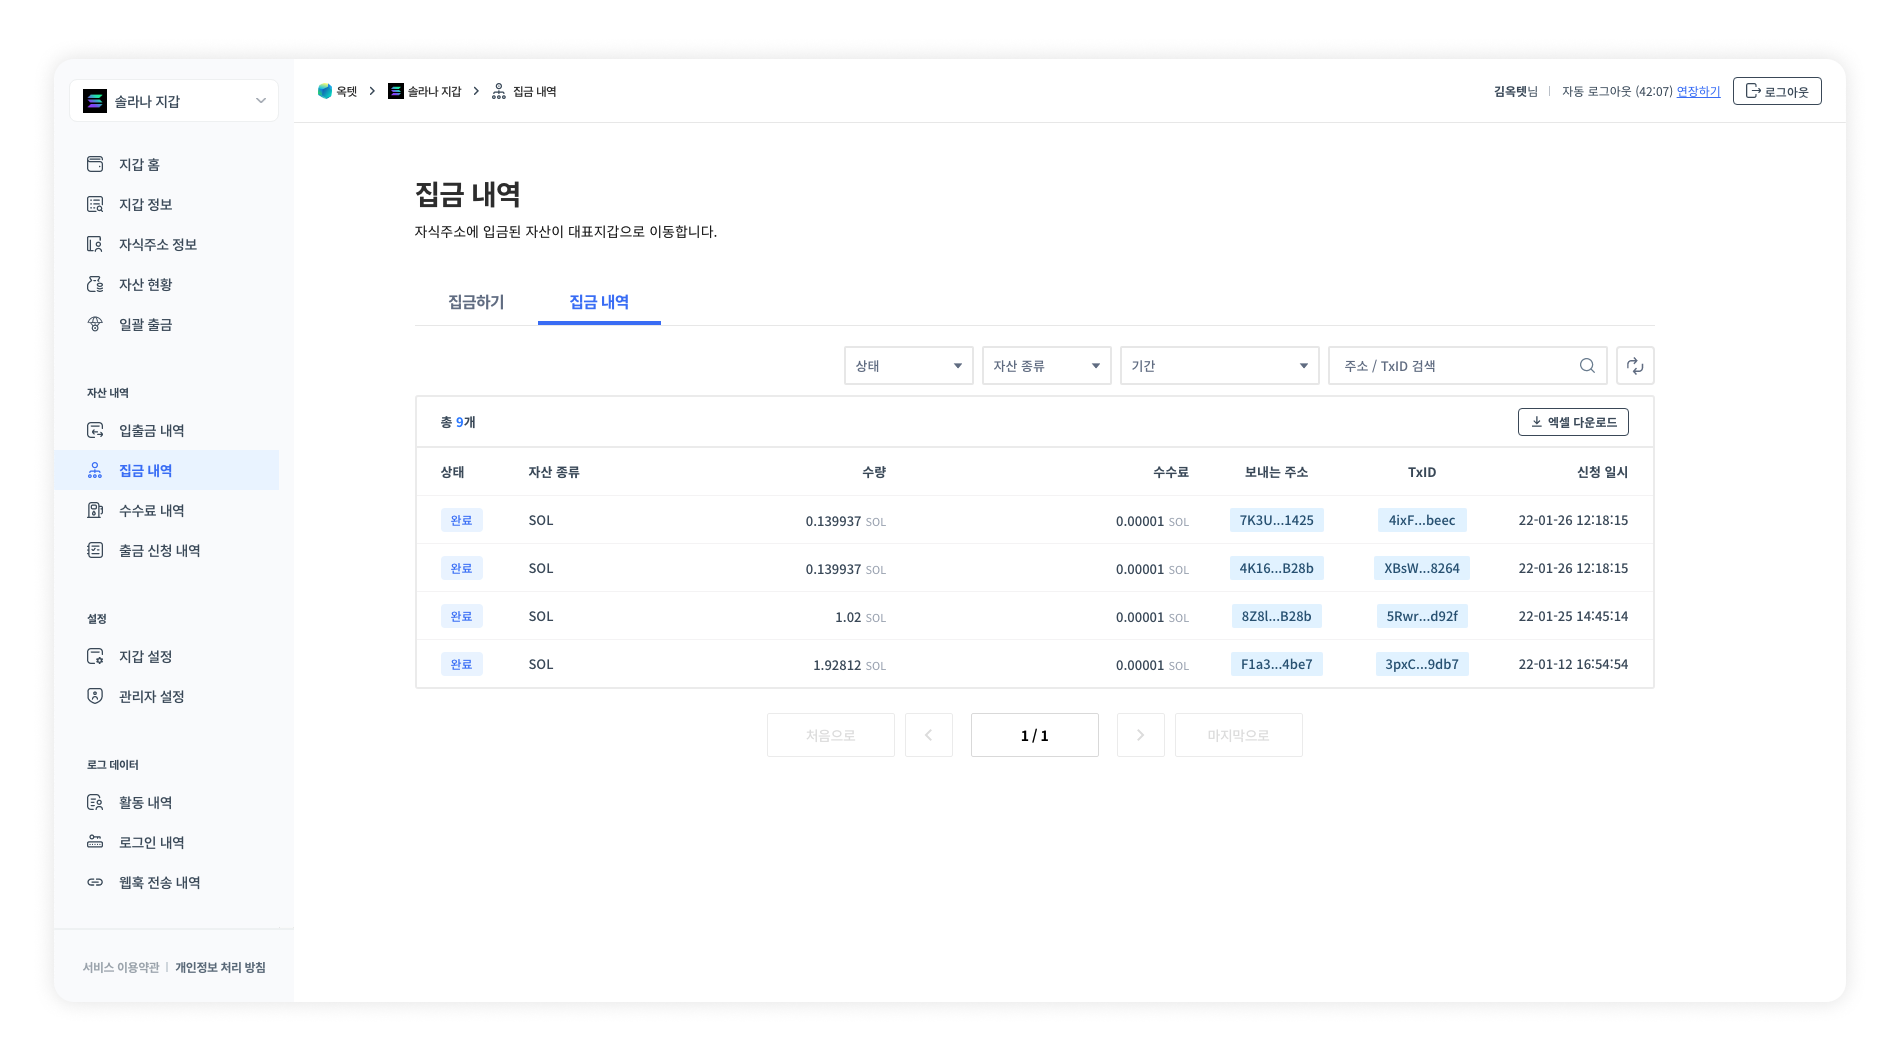Click the 지갑 정보 sidebar icon
Image resolution: width=1900 pixels, height=1060 pixels.
95,204
